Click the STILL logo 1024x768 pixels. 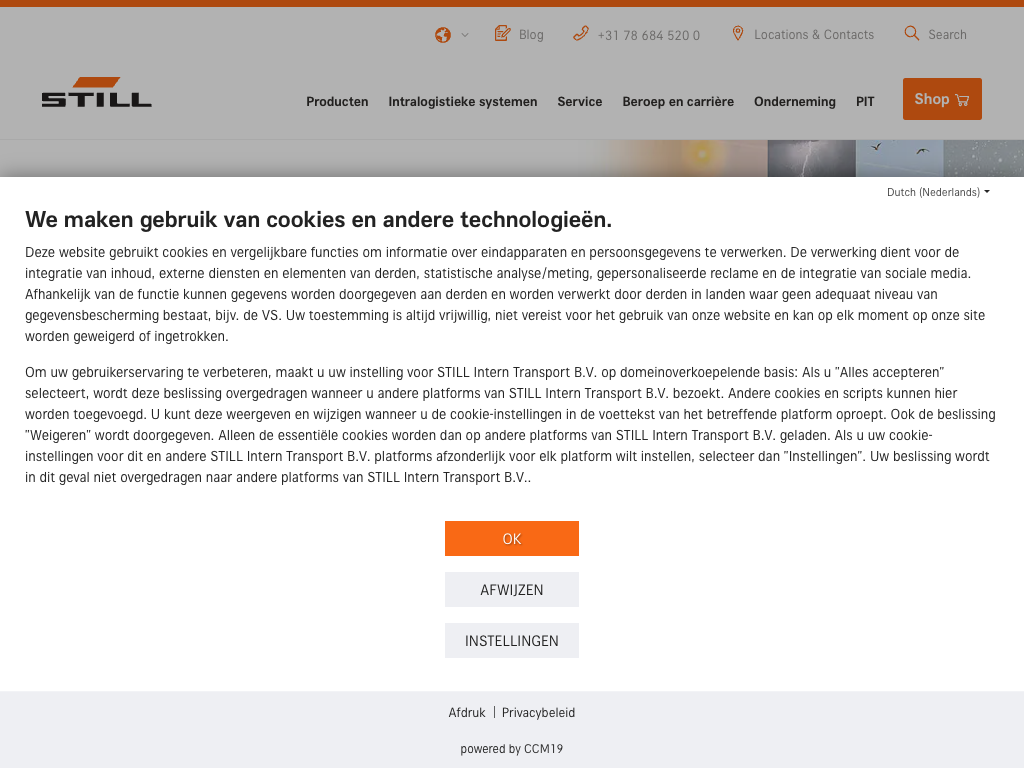97,92
